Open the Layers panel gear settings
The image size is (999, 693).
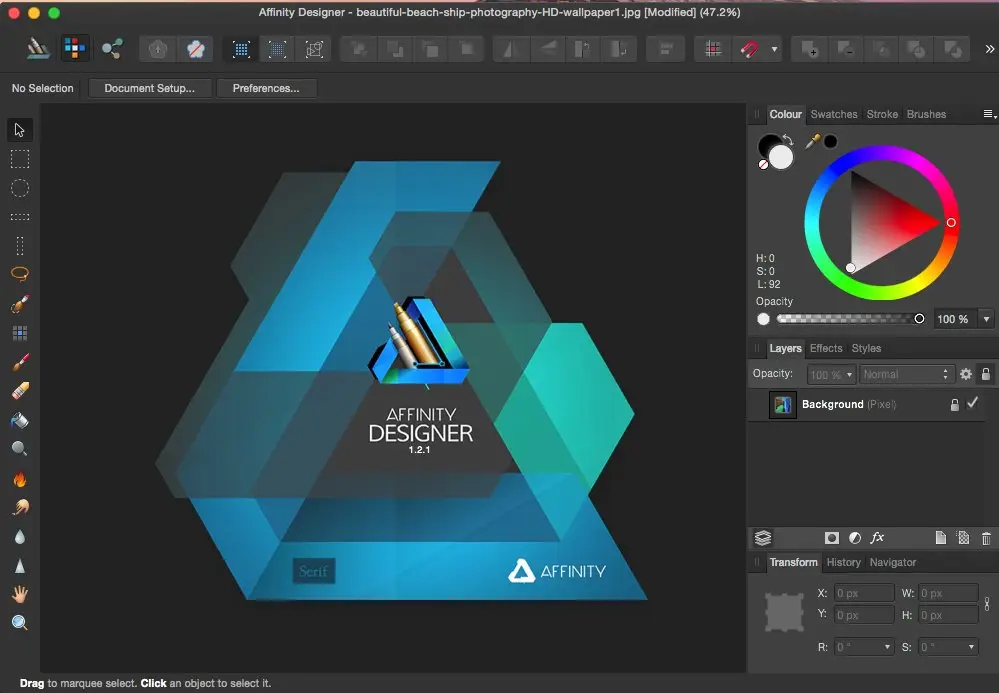(966, 374)
